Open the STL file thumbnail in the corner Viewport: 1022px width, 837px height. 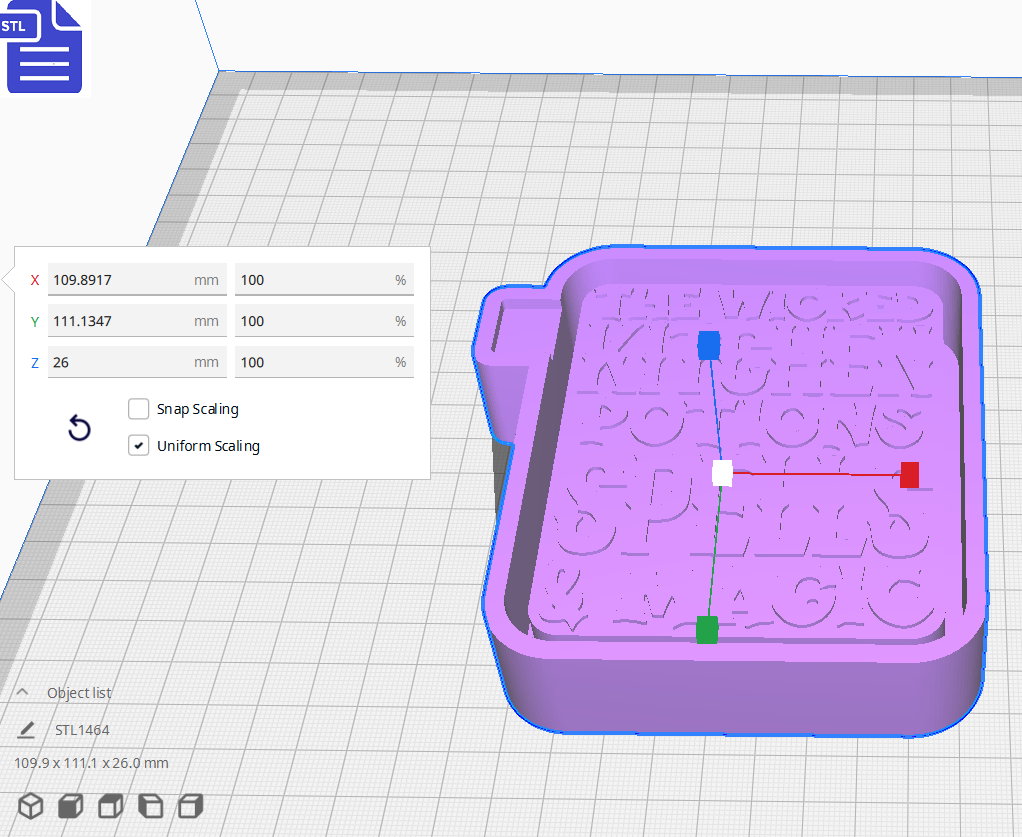coord(44,47)
